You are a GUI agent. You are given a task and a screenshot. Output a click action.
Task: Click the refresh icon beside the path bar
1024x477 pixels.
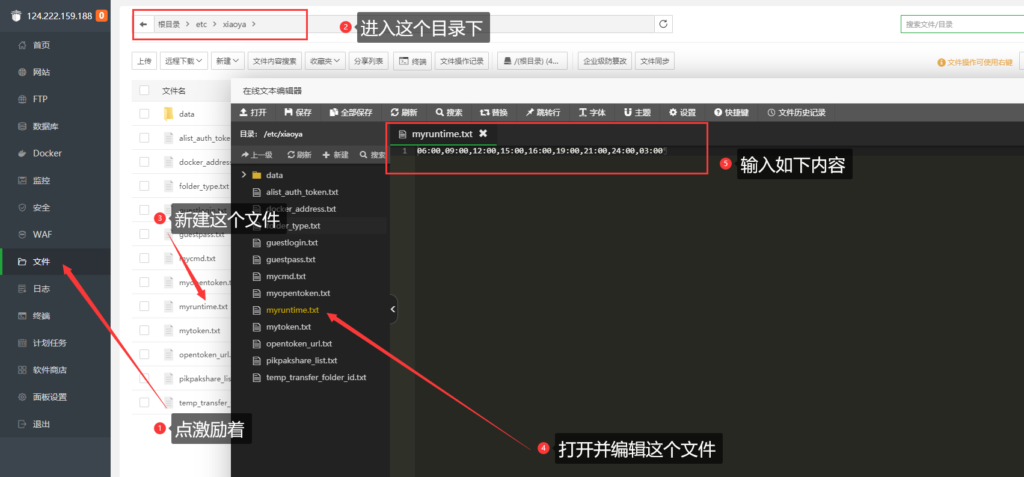point(664,23)
